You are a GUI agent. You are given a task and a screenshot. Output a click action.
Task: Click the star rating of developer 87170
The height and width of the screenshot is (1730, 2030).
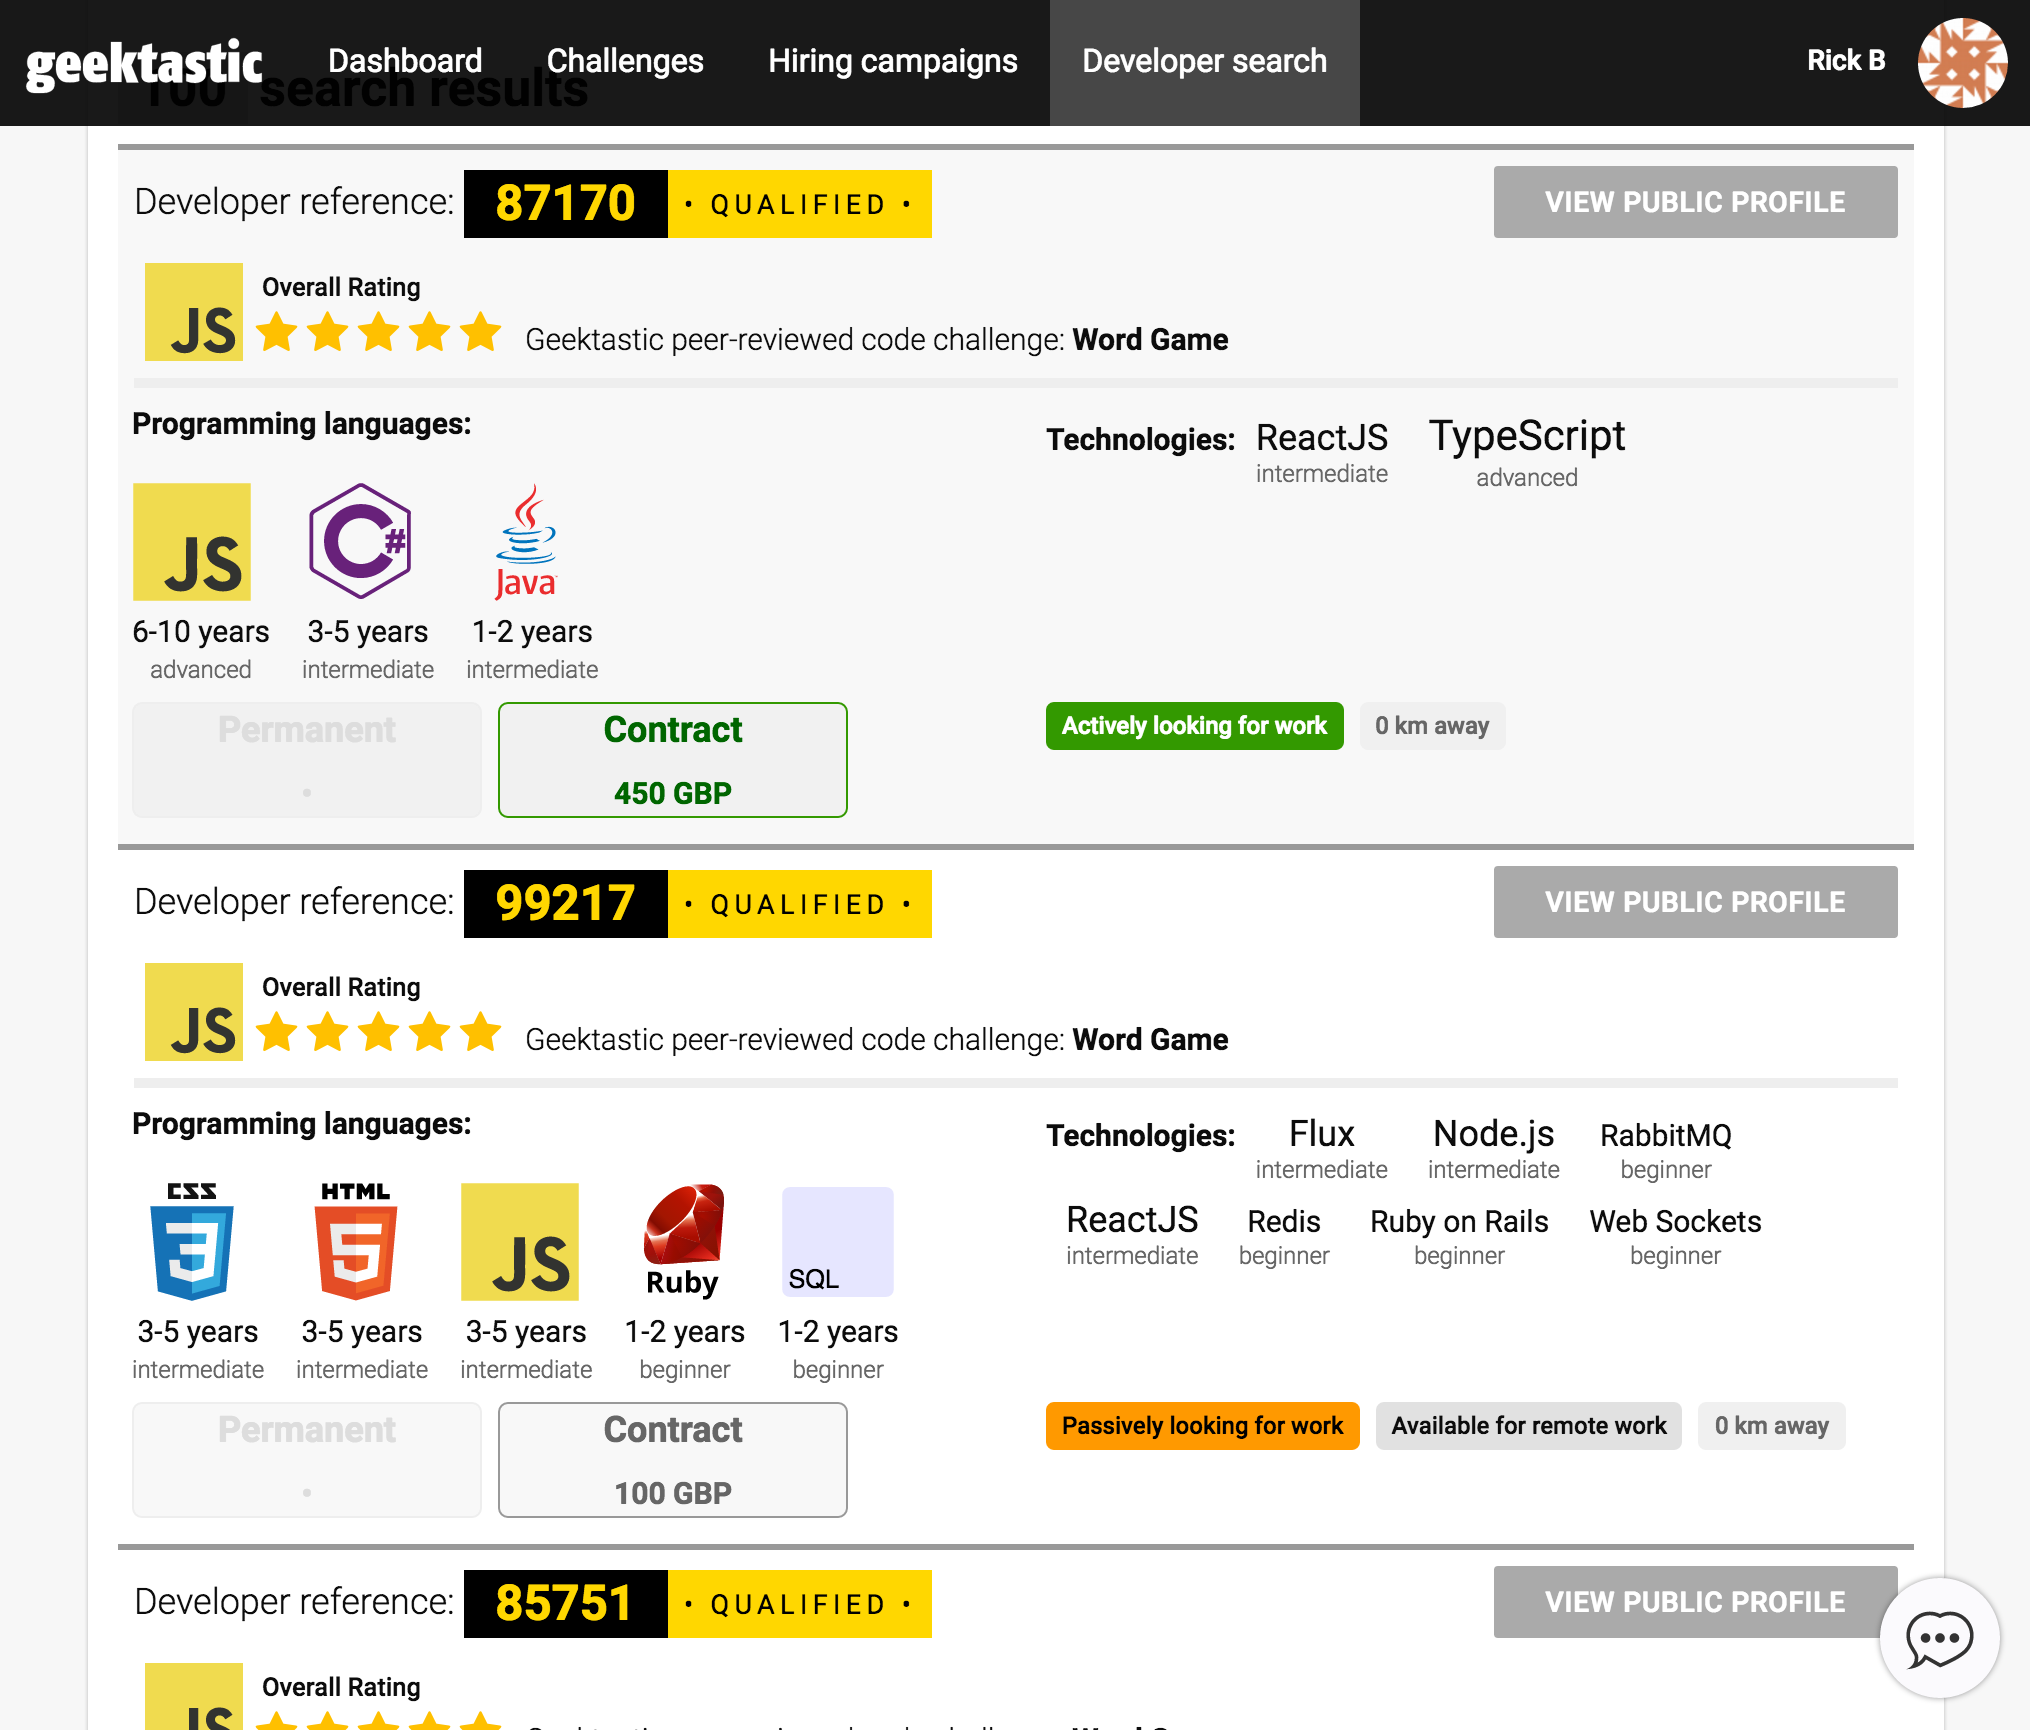pyautogui.click(x=378, y=332)
